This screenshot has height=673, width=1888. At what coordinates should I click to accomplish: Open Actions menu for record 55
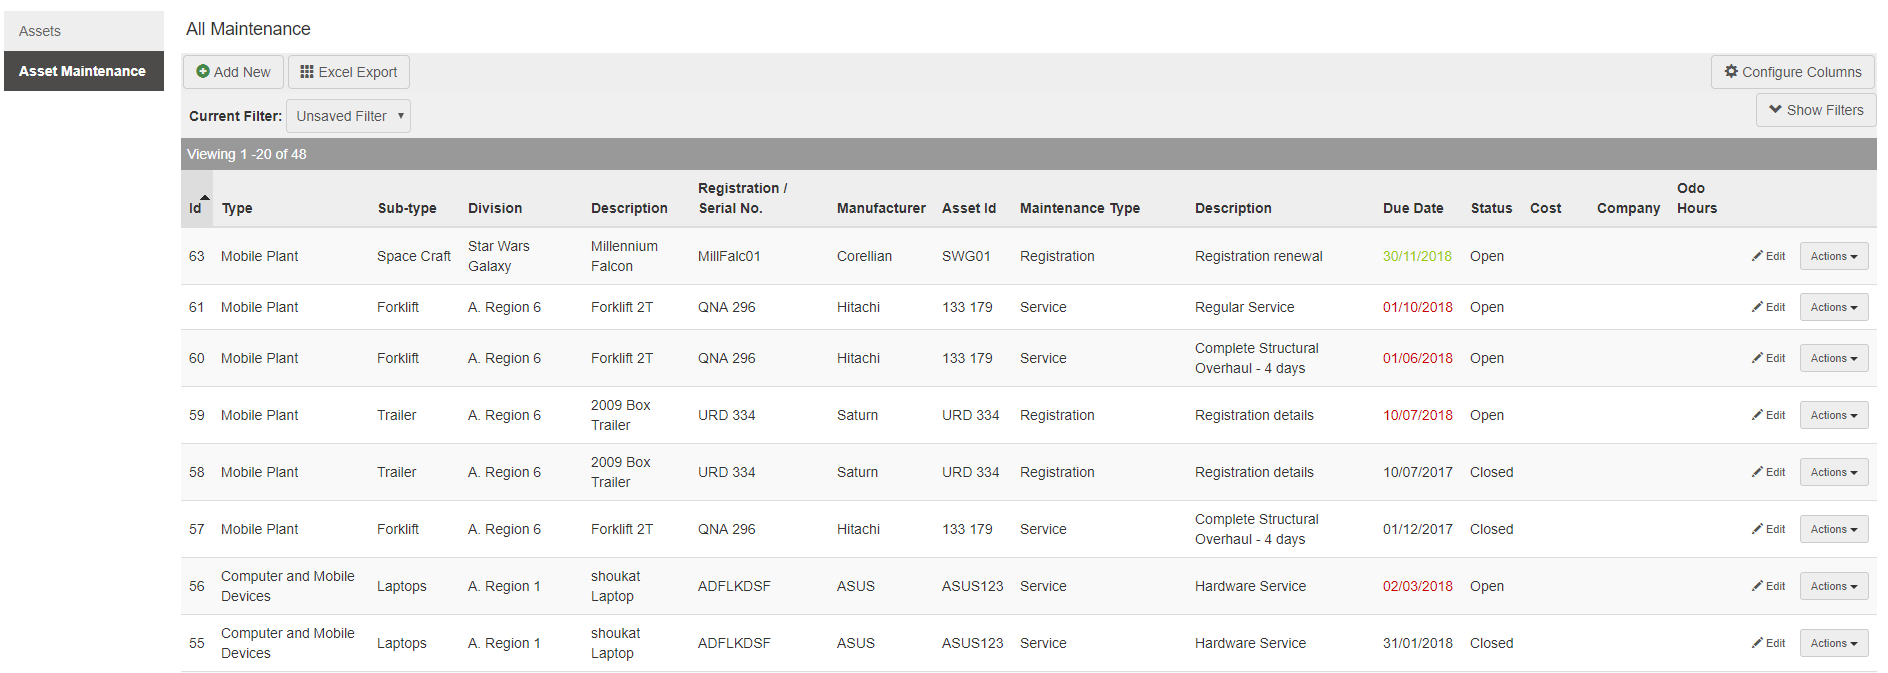click(1833, 643)
